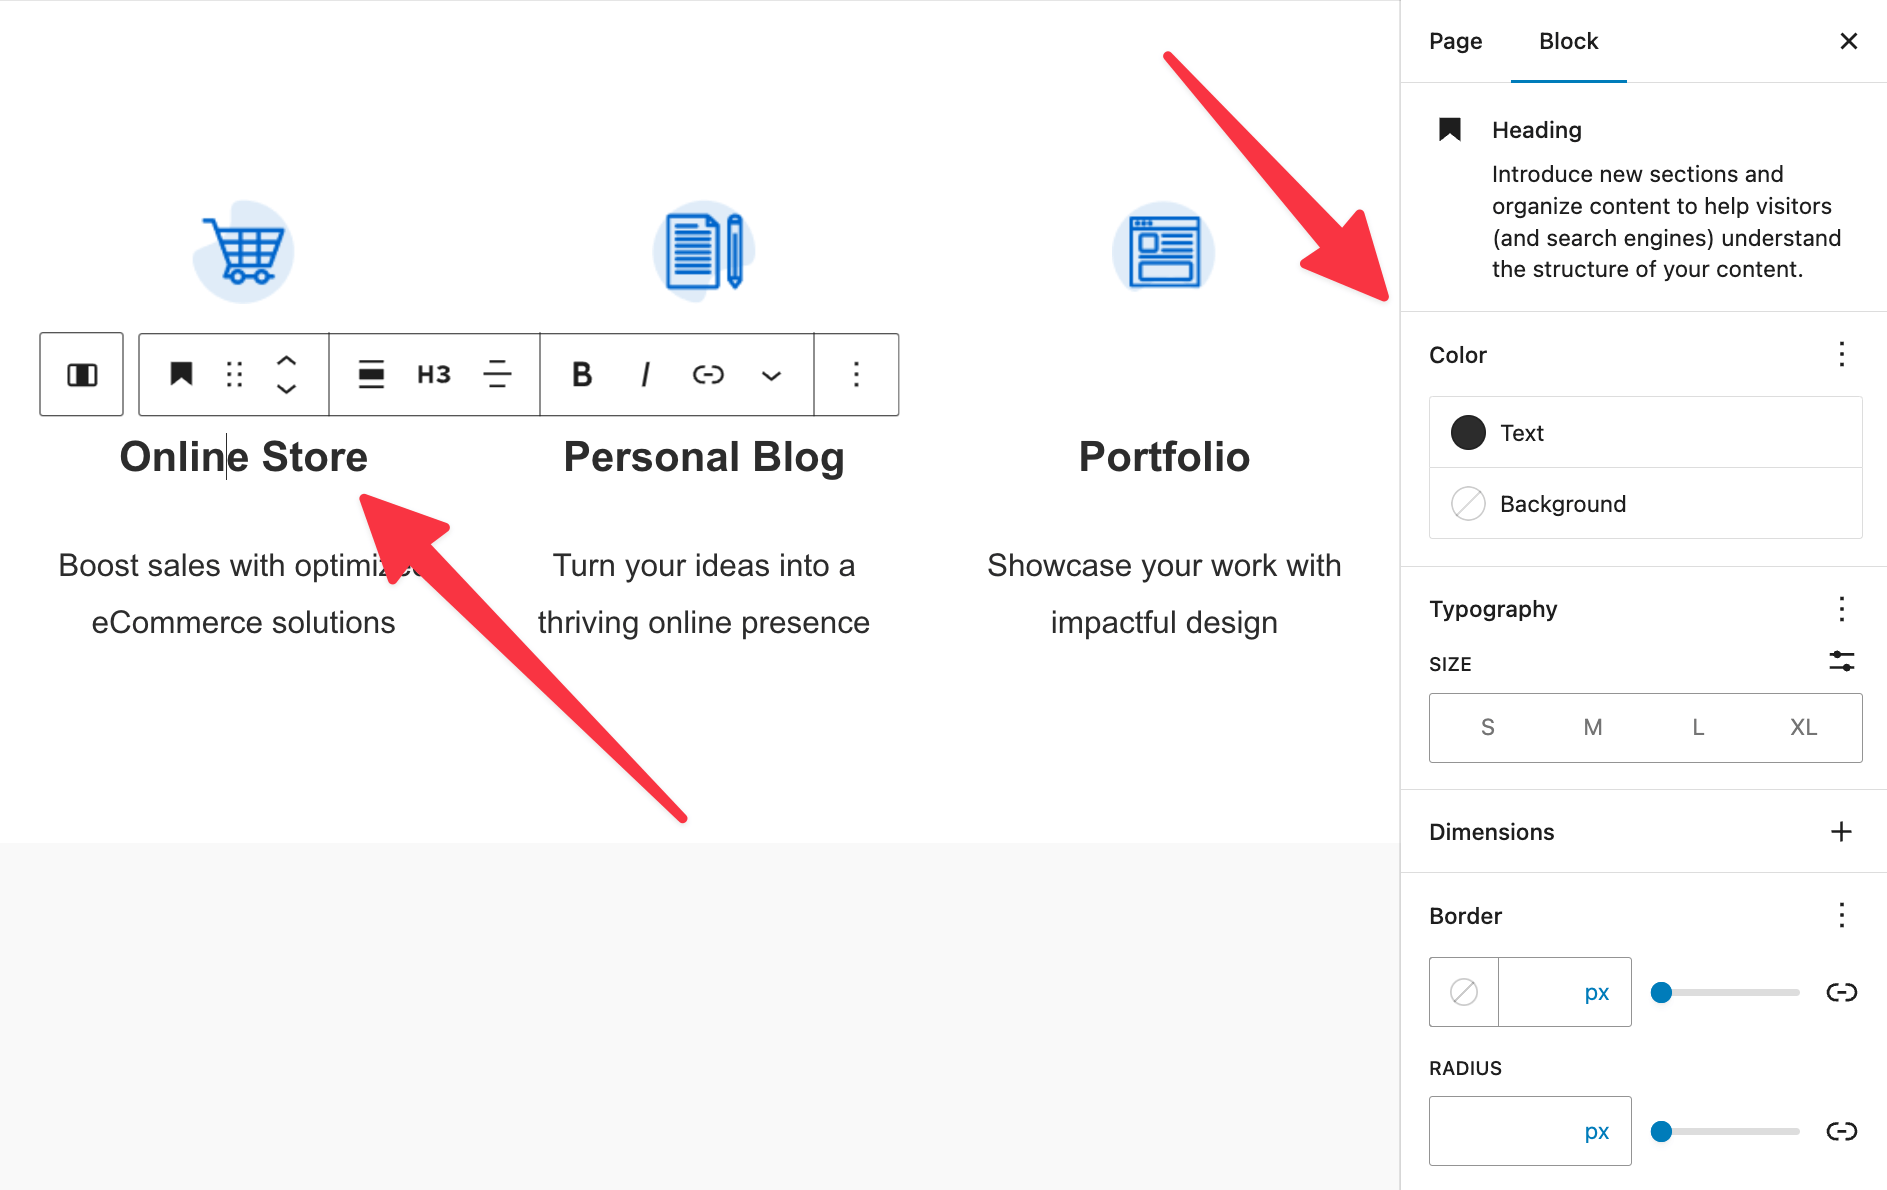
Task: Click the Heading block type bookmark icon
Action: click(181, 375)
